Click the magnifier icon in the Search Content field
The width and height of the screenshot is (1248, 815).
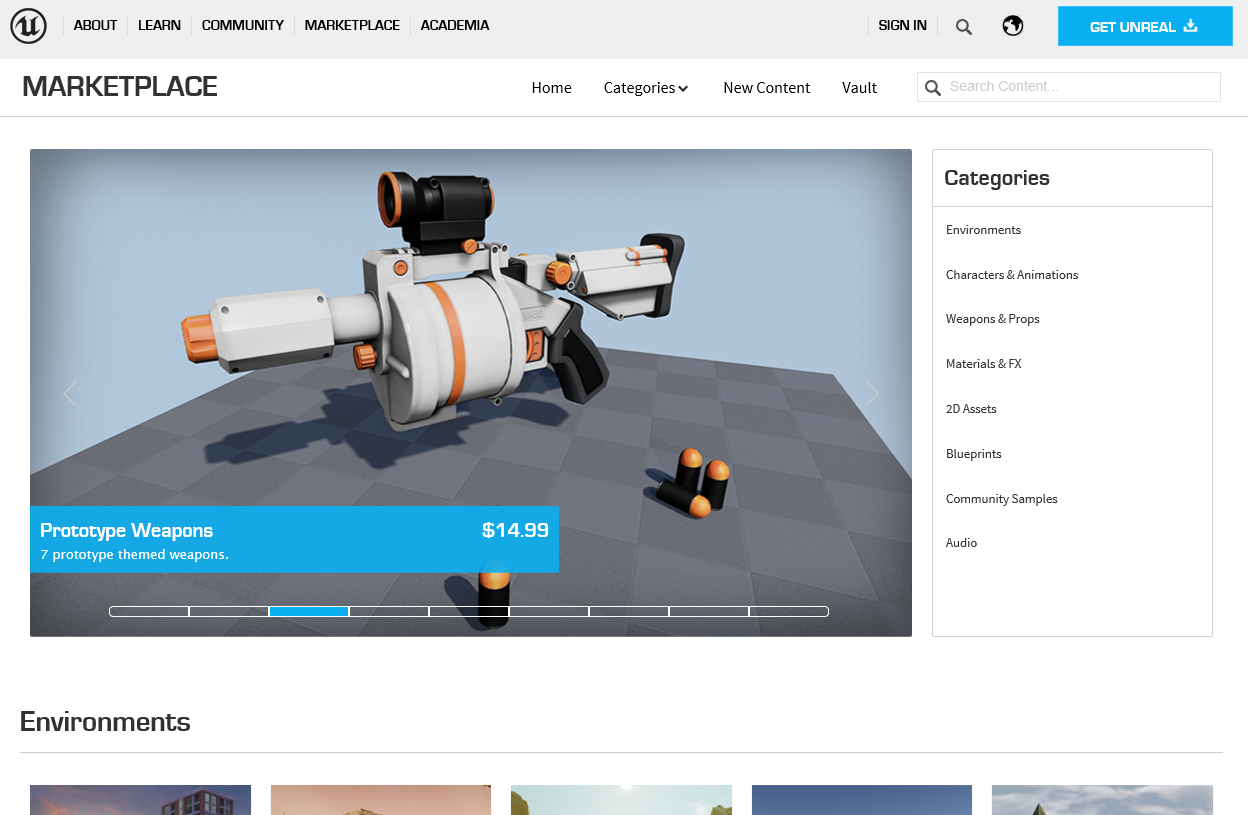pos(933,88)
